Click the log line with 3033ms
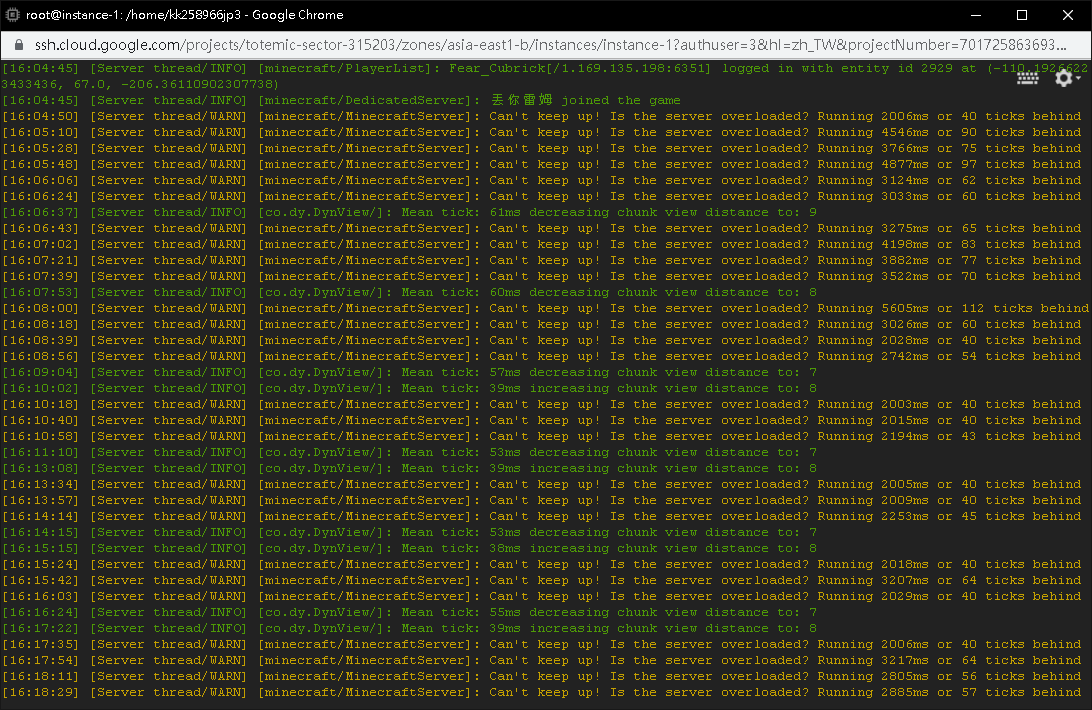1092x710 pixels. [541, 196]
